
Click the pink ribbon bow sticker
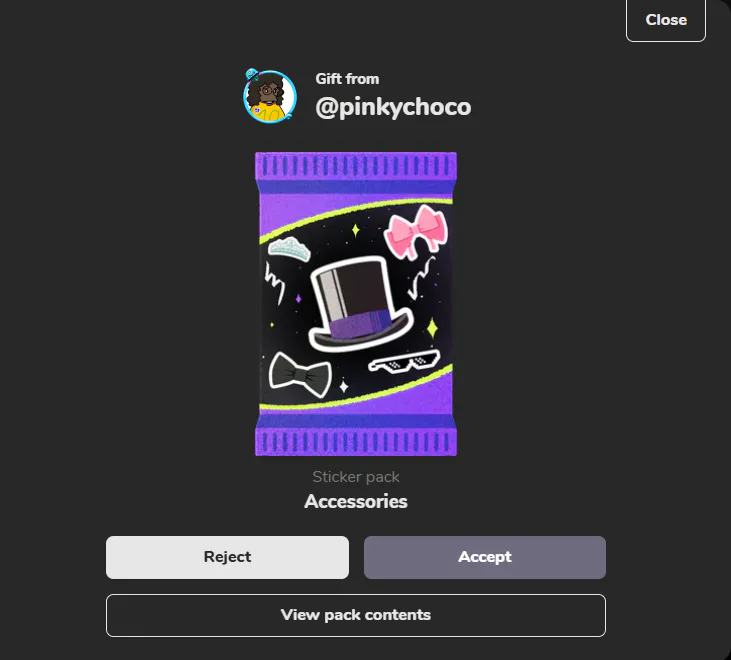[x=416, y=232]
